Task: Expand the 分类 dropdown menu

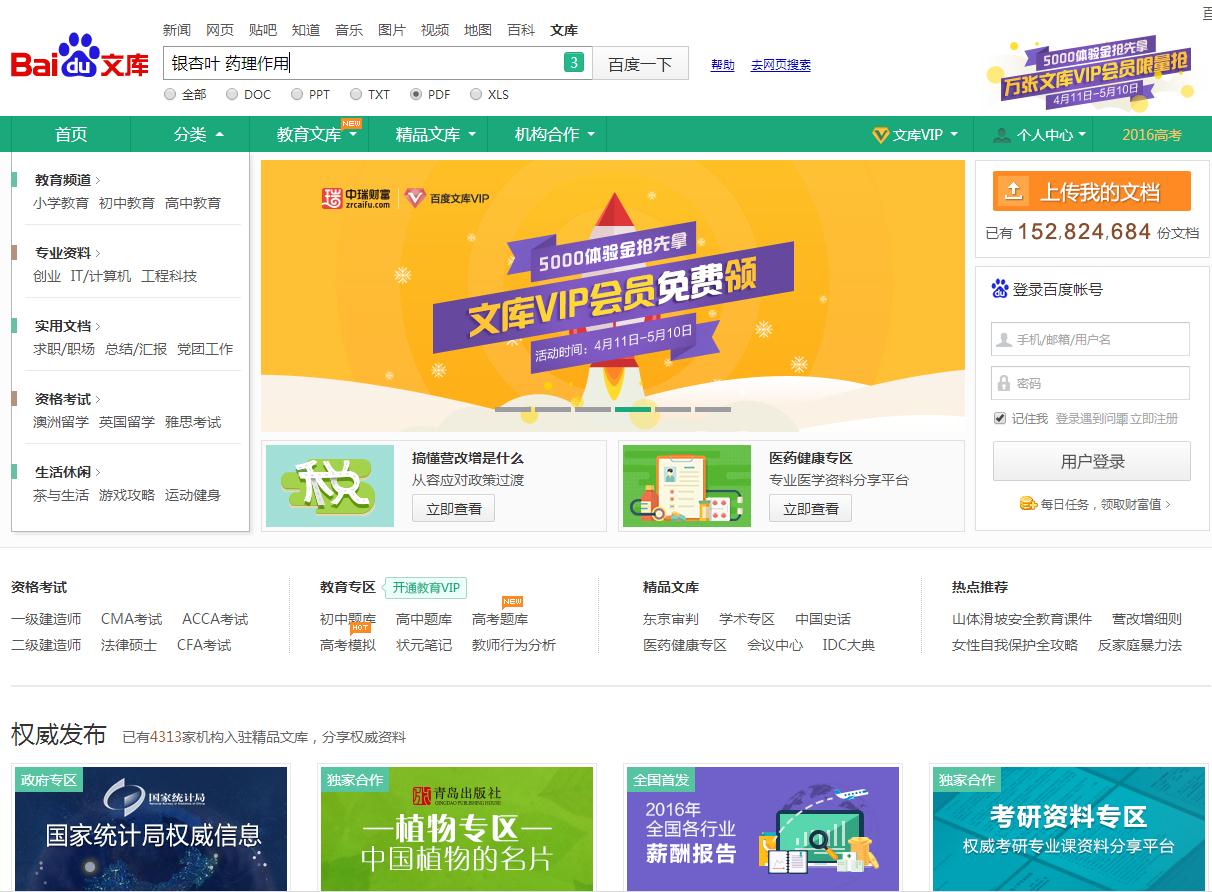Action: coord(198,135)
